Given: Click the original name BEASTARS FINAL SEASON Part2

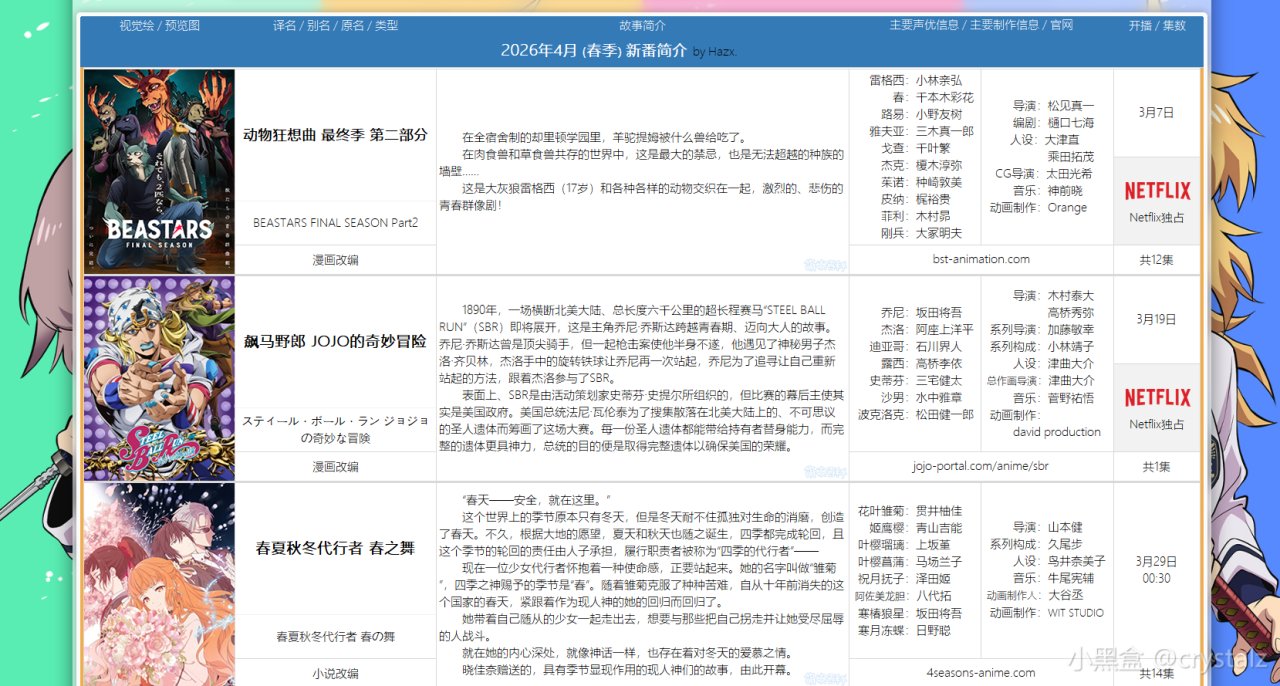Looking at the screenshot, I should point(335,222).
